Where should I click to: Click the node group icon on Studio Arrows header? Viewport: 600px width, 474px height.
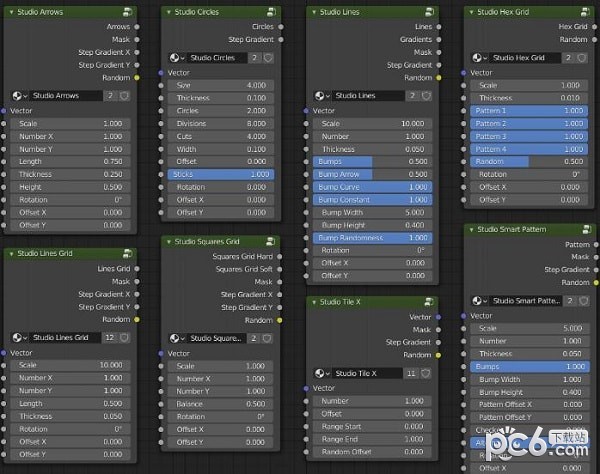click(x=127, y=12)
